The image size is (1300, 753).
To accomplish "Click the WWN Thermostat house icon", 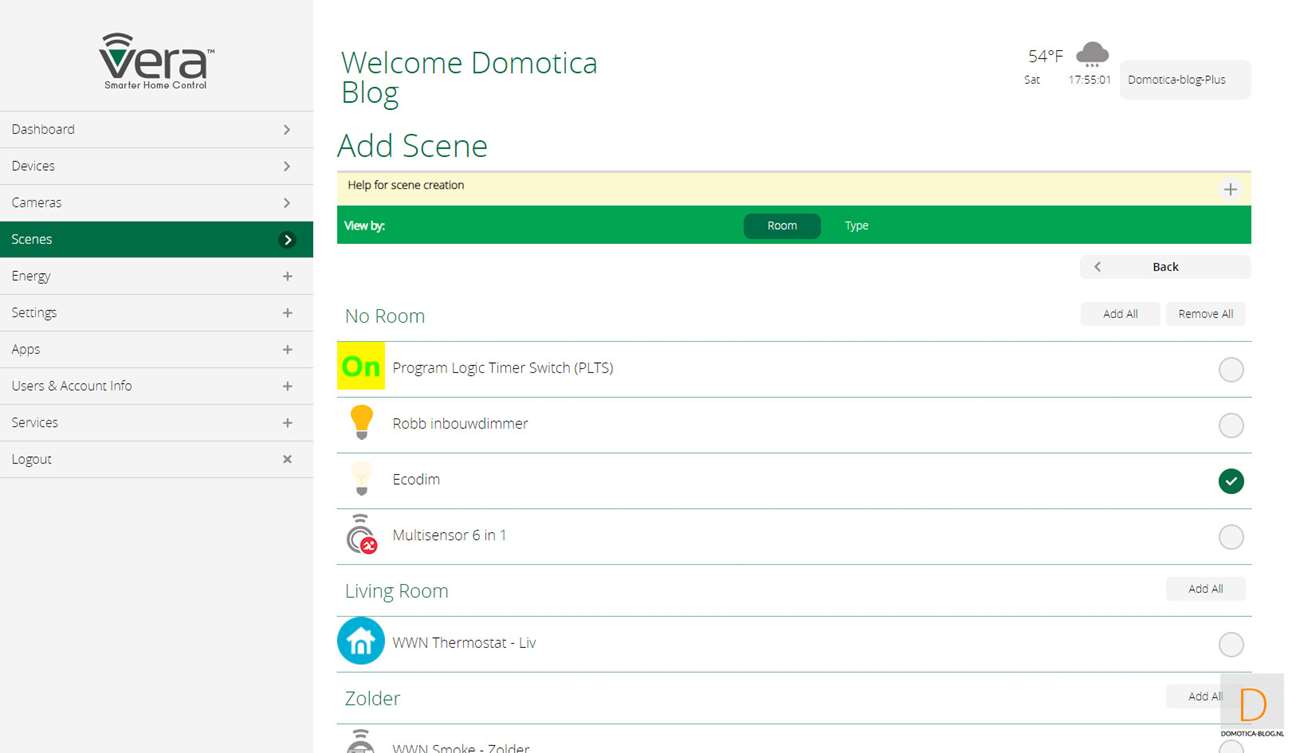I will (x=361, y=642).
